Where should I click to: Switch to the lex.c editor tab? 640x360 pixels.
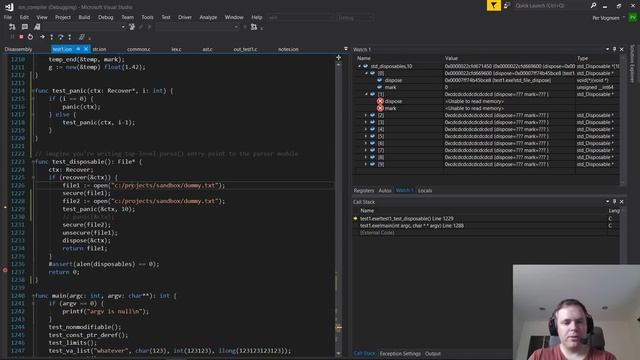(x=176, y=49)
